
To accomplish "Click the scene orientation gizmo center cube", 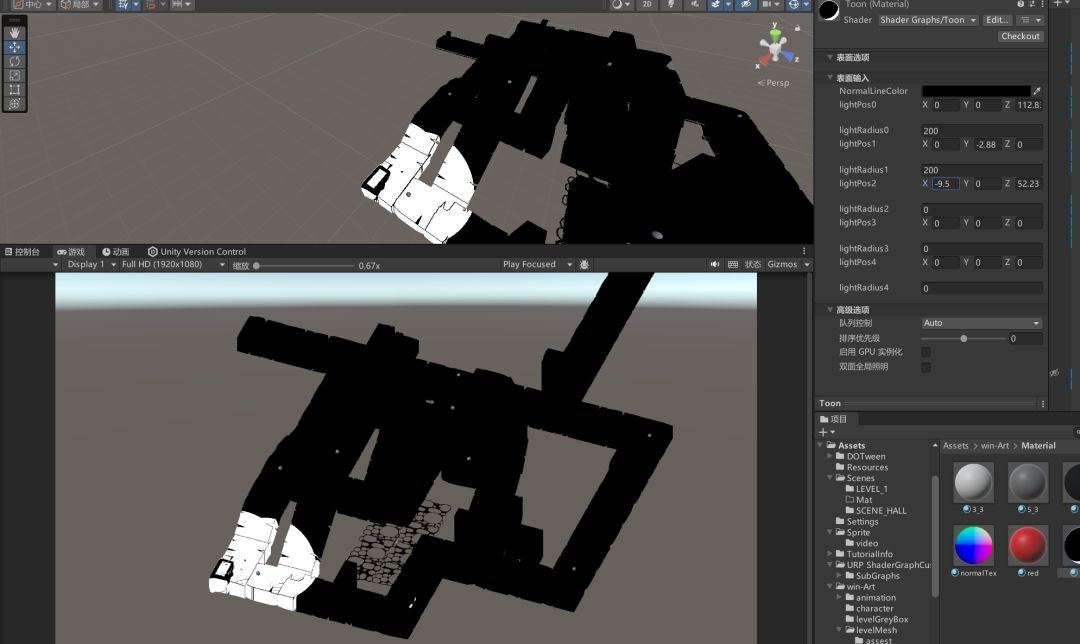I will click(776, 48).
